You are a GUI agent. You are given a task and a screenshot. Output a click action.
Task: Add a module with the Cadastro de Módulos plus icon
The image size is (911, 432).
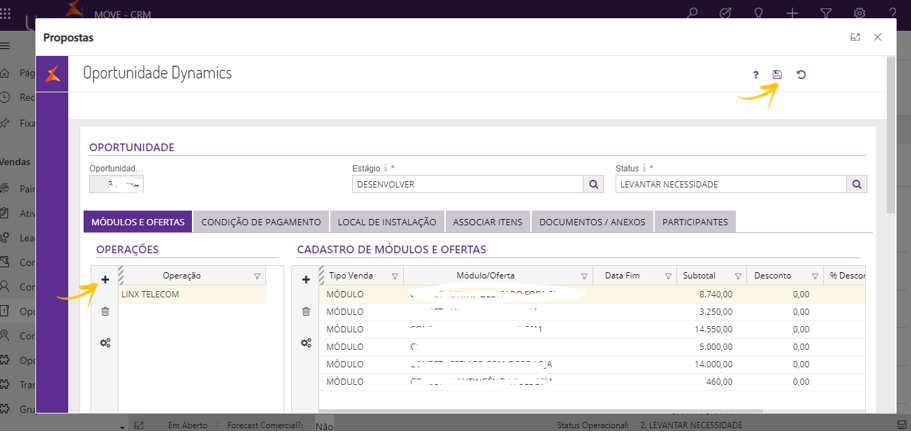pos(306,279)
